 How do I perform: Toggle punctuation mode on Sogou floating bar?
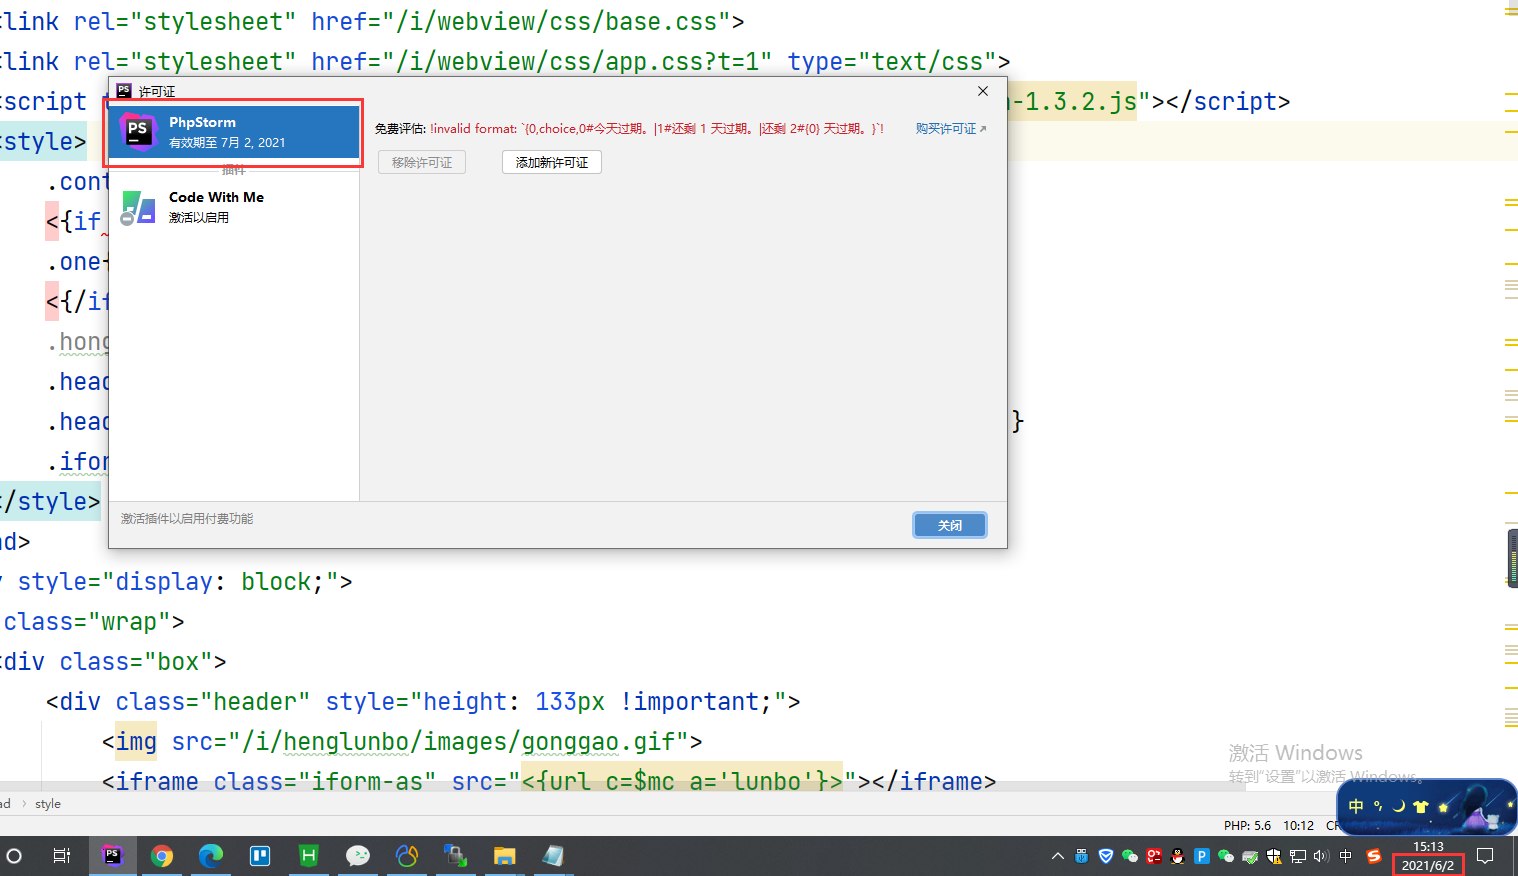pos(1378,806)
